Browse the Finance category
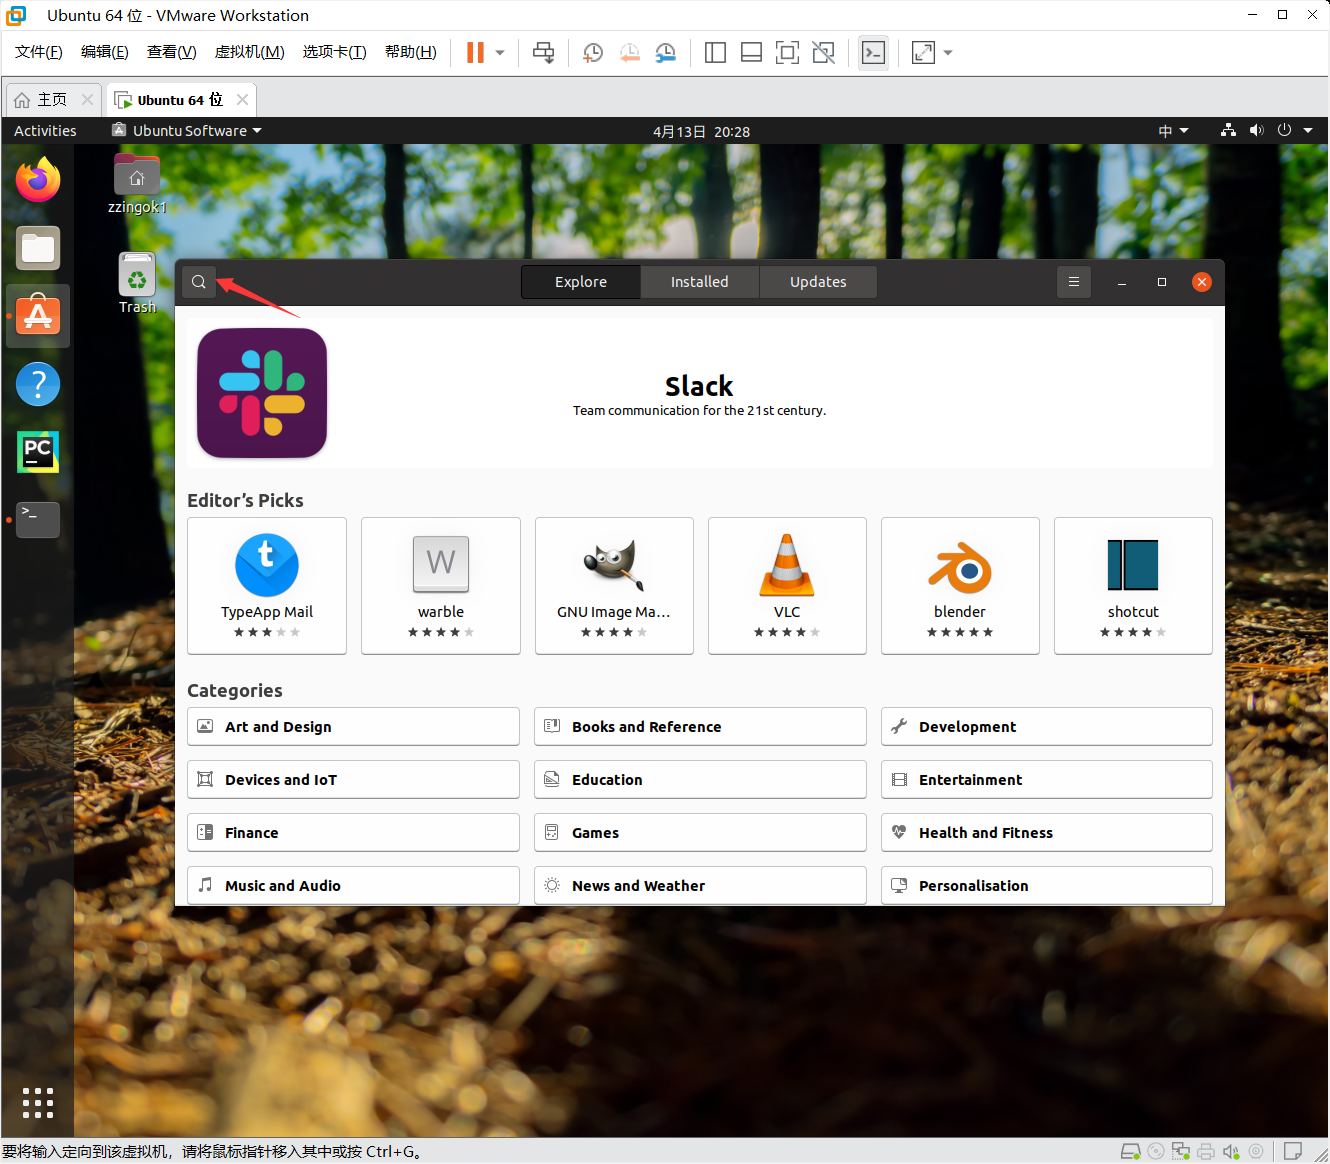This screenshot has height=1164, width=1330. pos(353,833)
